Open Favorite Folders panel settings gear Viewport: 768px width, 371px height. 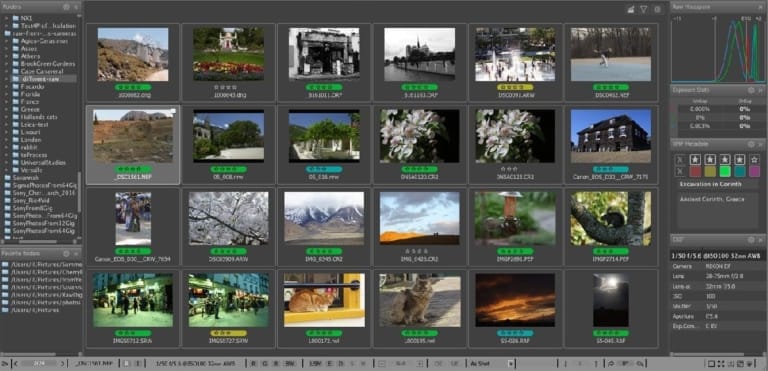(66, 253)
